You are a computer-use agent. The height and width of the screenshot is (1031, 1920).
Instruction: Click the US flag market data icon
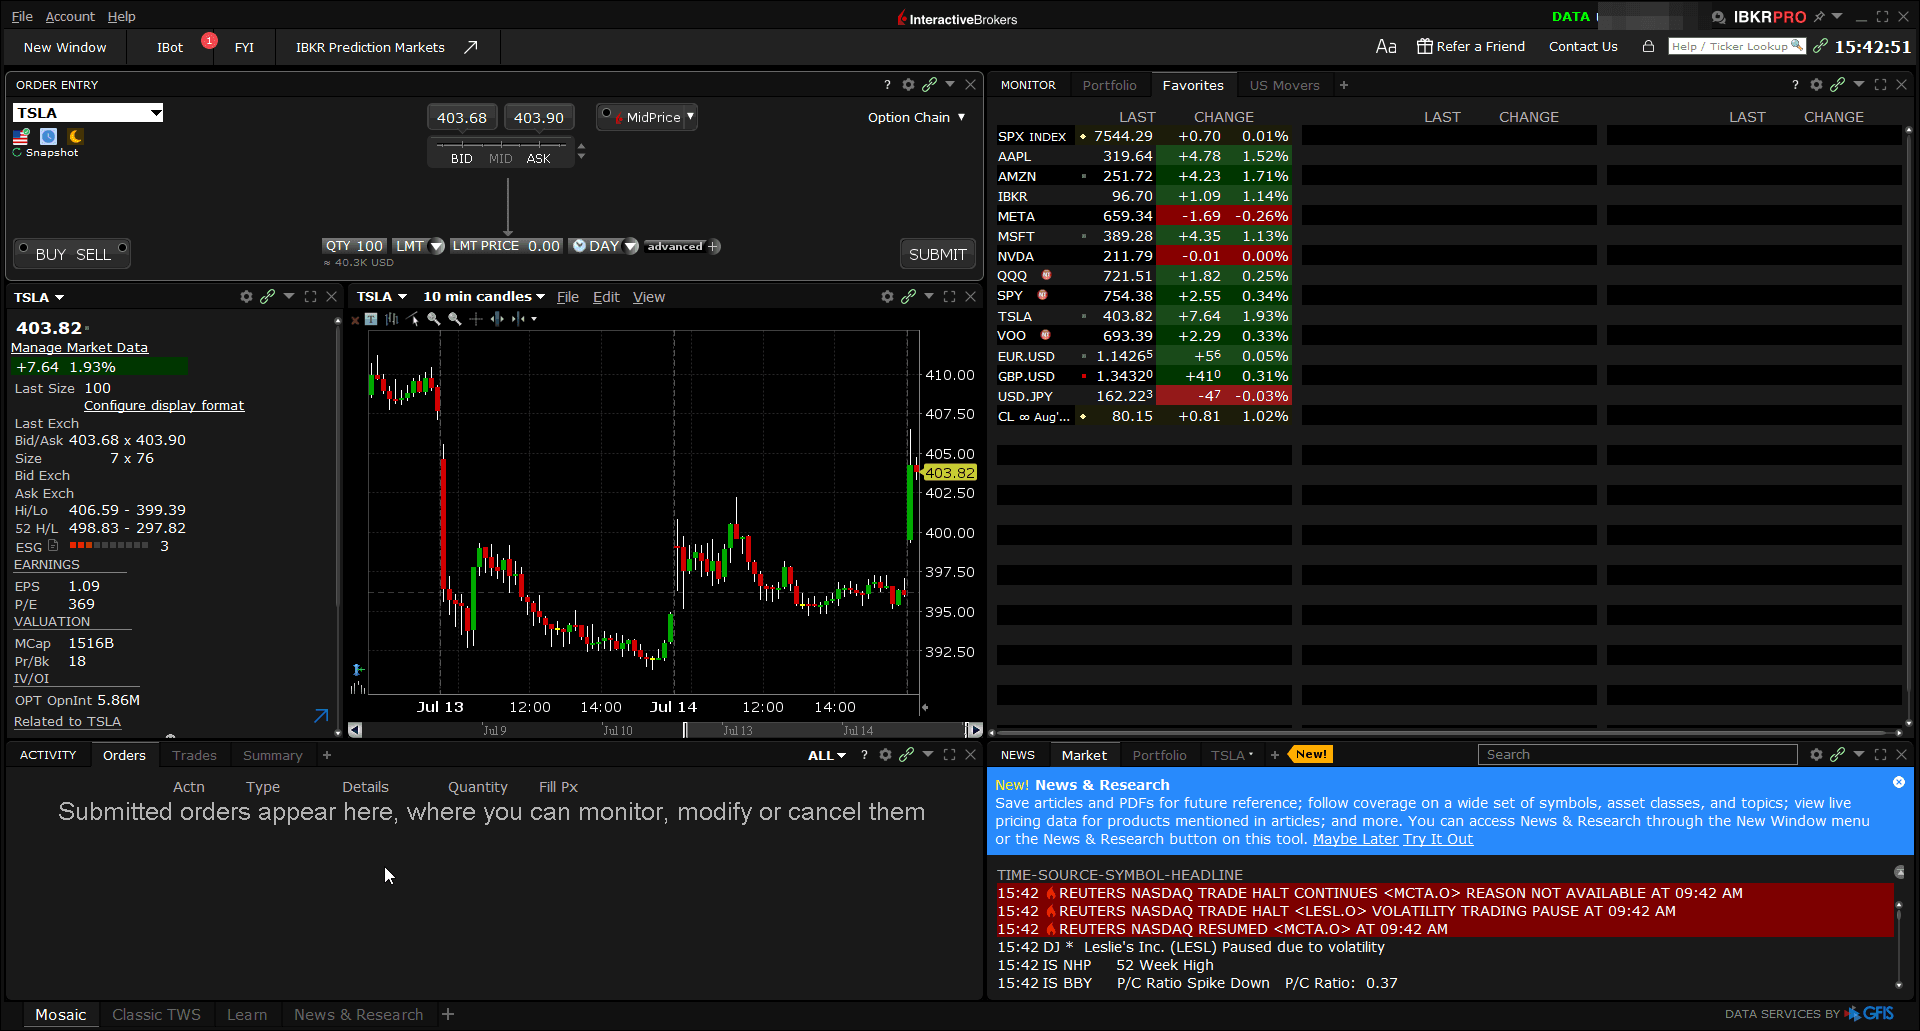pos(21,136)
